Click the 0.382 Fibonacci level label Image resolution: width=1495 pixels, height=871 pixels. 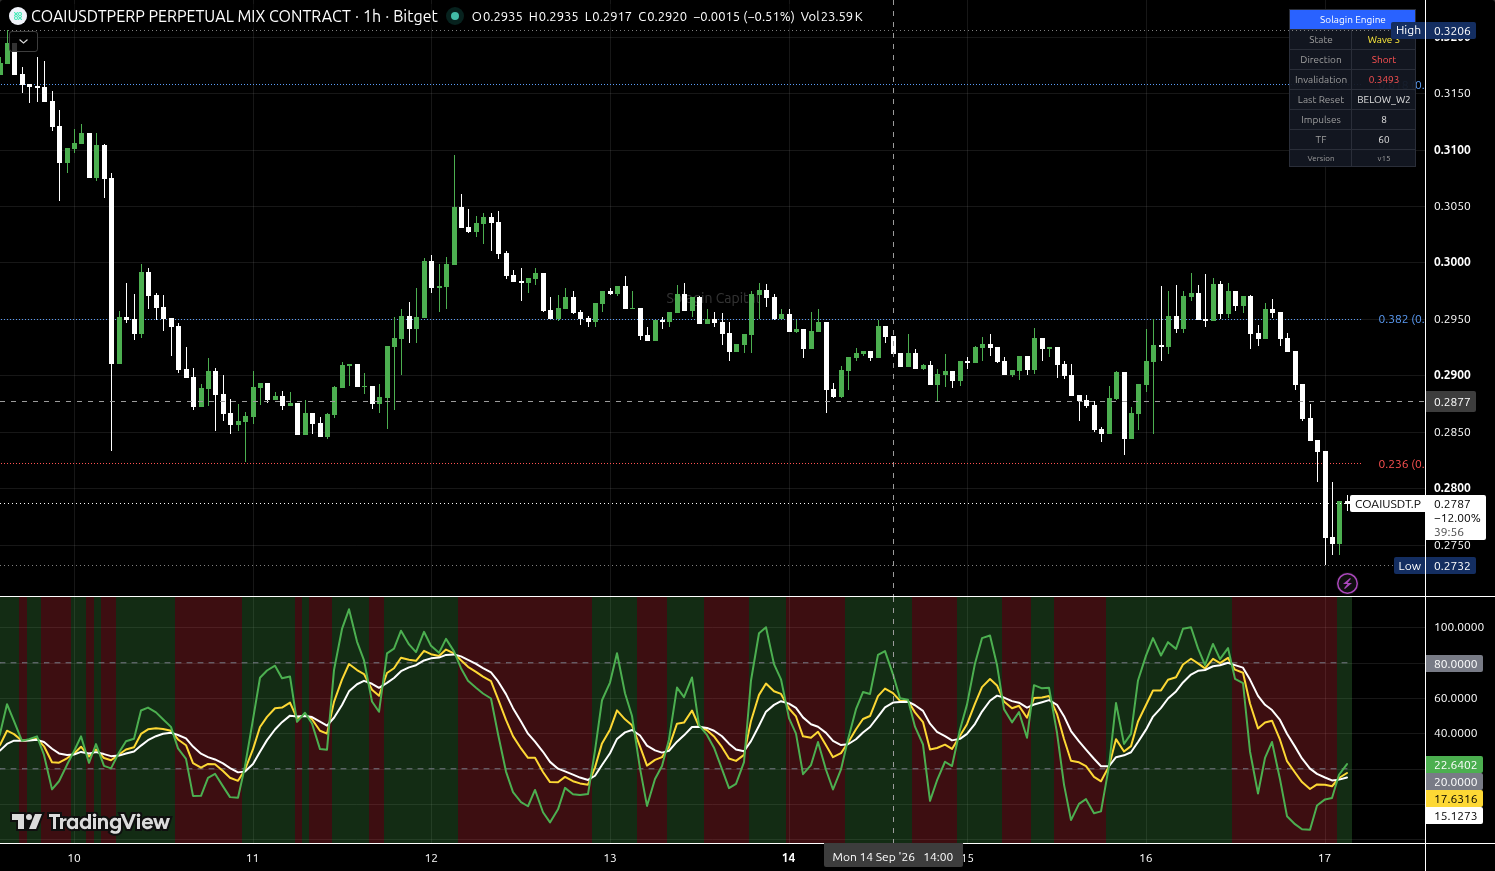coord(1400,320)
